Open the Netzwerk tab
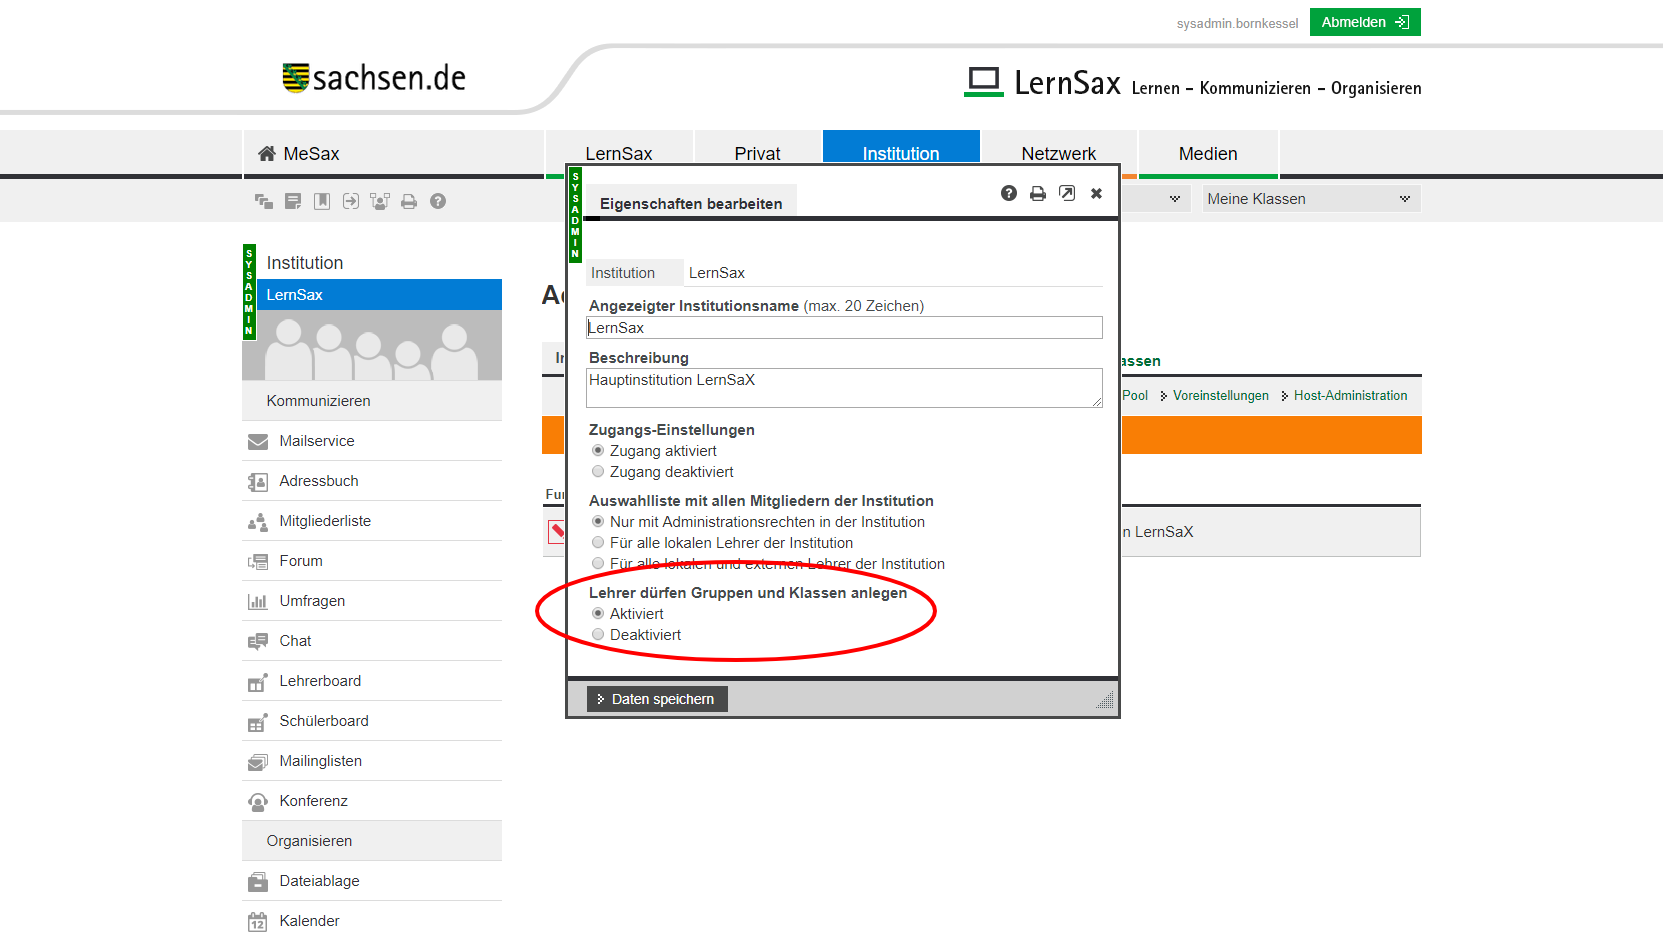 coord(1058,154)
